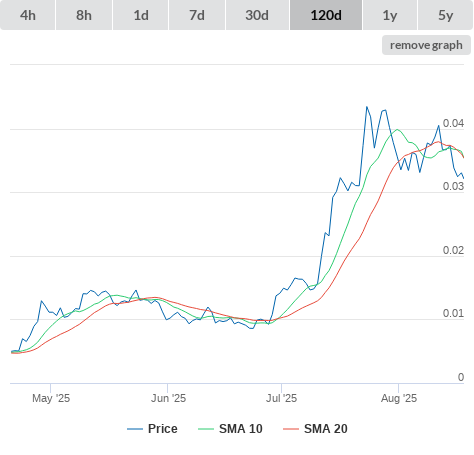Screen dimensions: 474x455
Task: Click the active 120d tab
Action: point(326,15)
